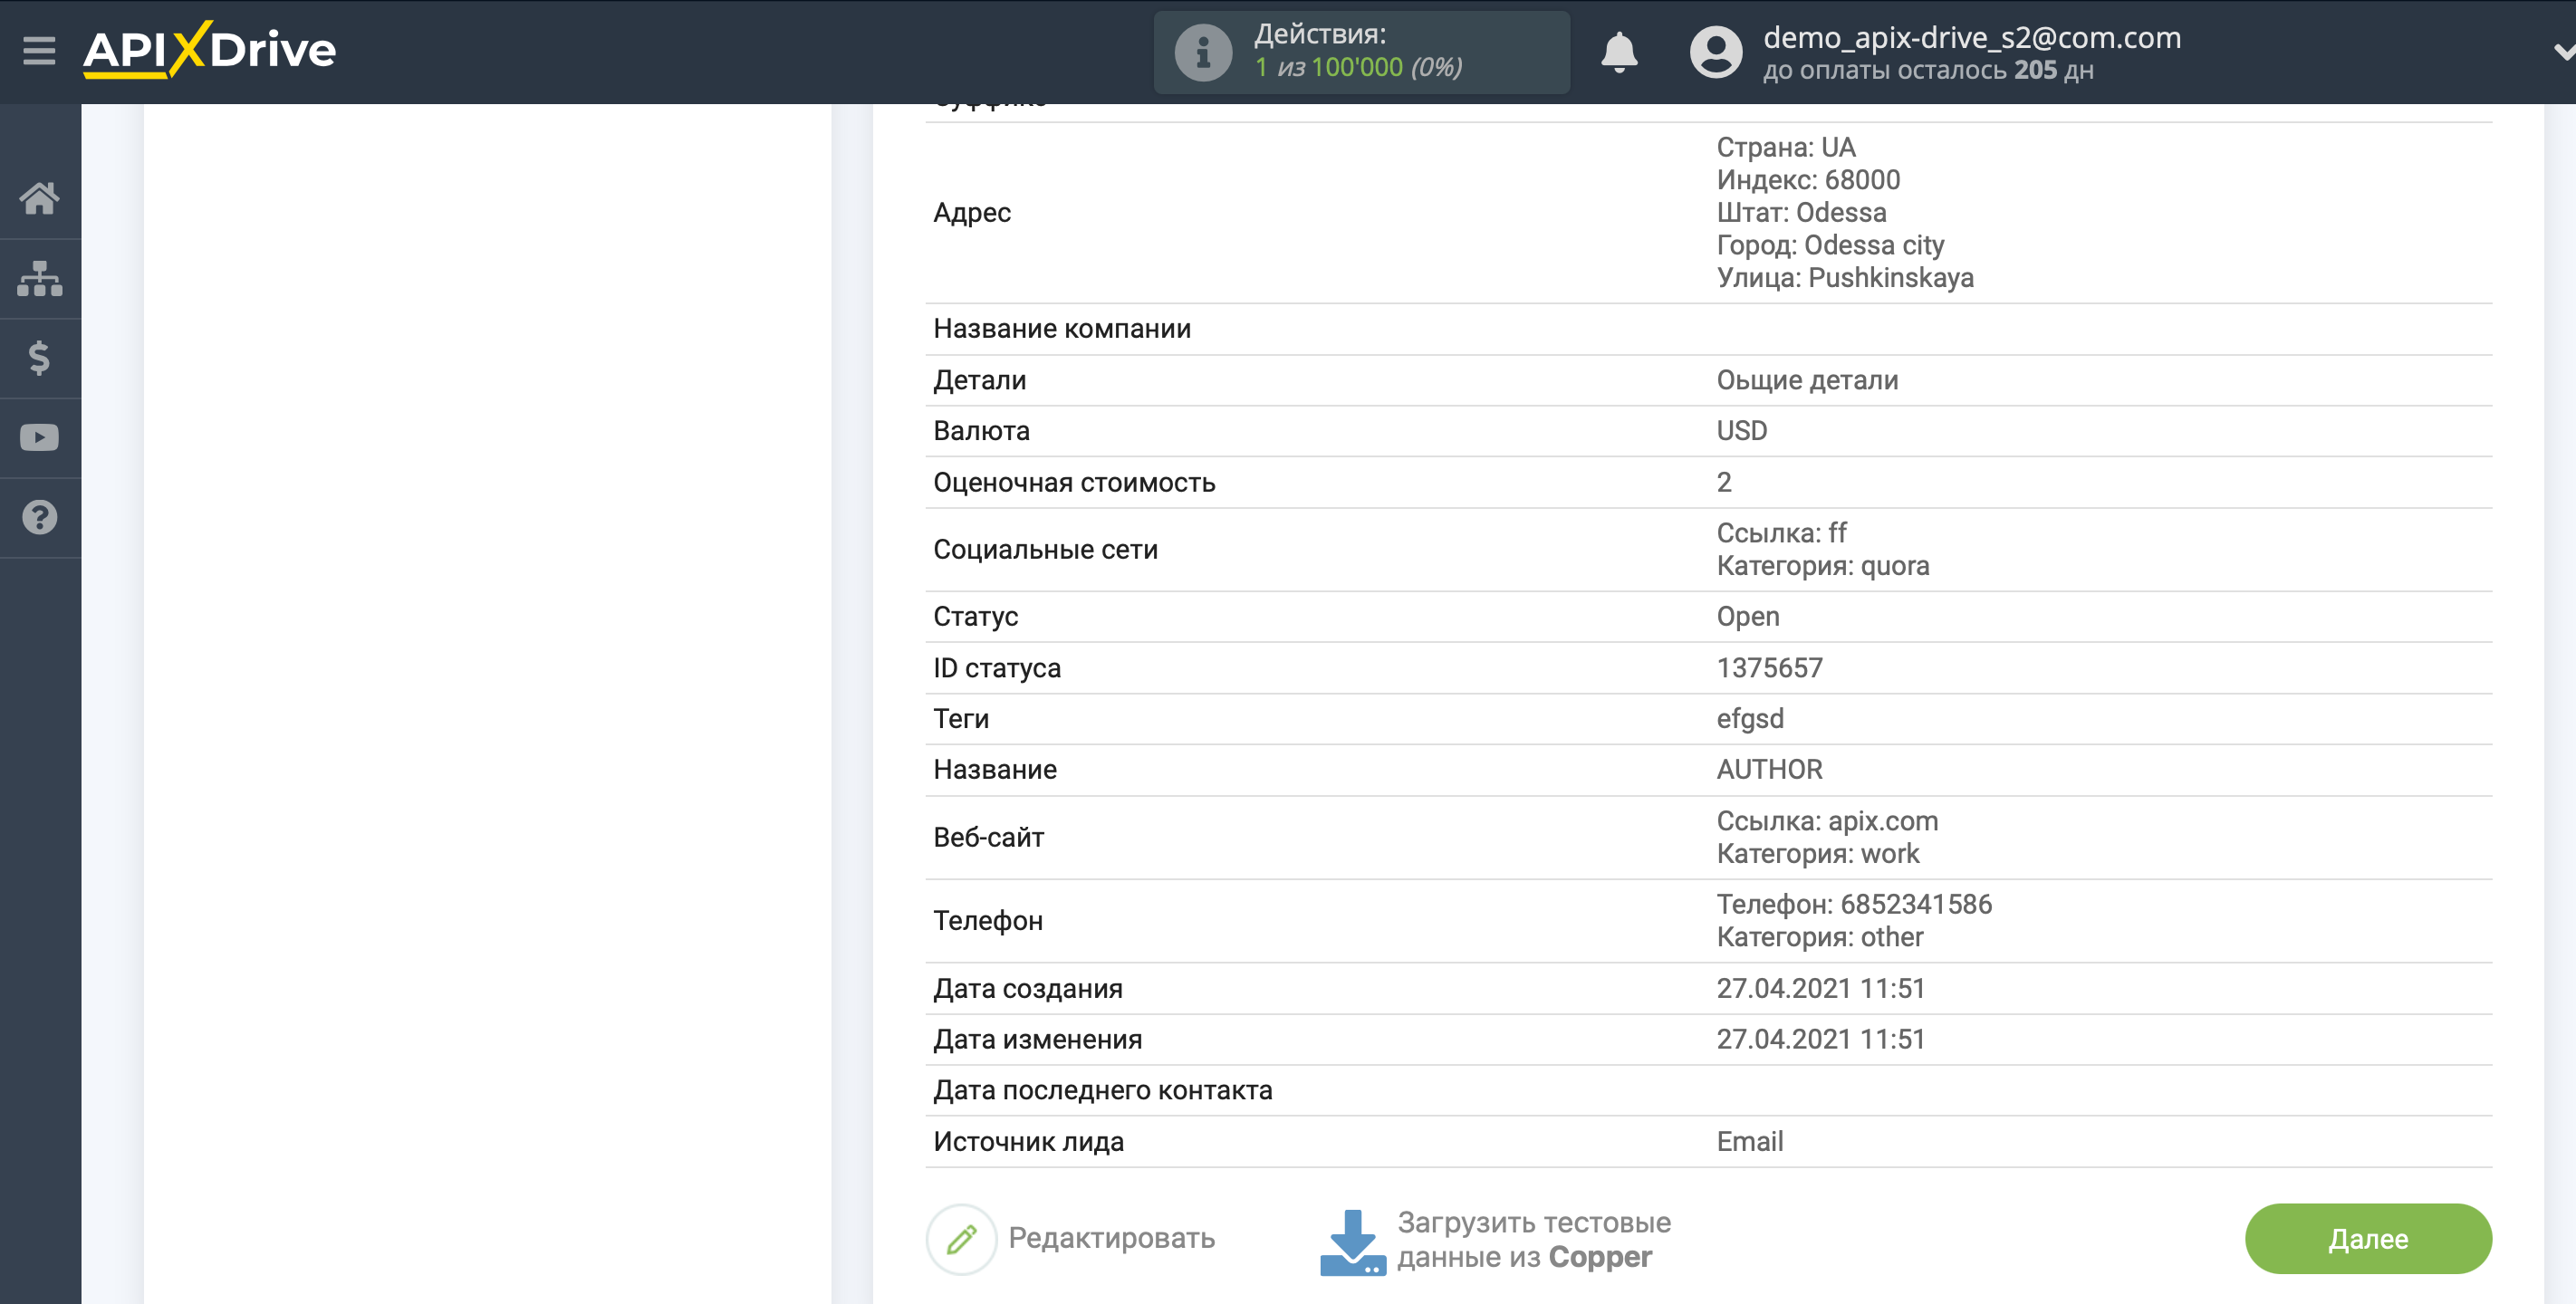Image resolution: width=2576 pixels, height=1304 pixels.
Task: Click the 'Ссылка: ff' value
Action: 1781,533
